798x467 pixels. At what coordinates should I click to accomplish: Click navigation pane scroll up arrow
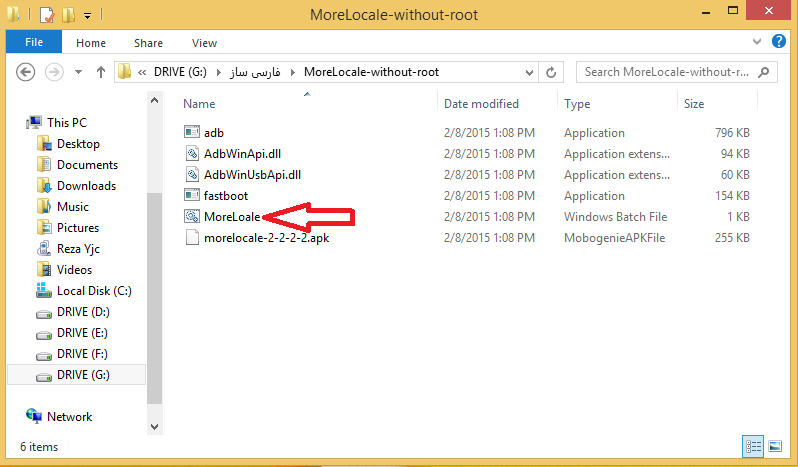[x=155, y=100]
